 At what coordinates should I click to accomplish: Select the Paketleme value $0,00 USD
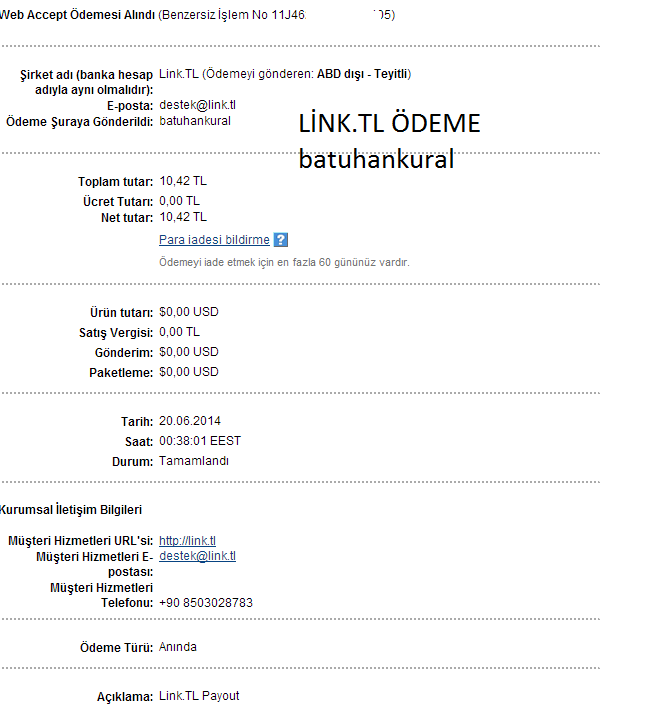pyautogui.click(x=189, y=372)
